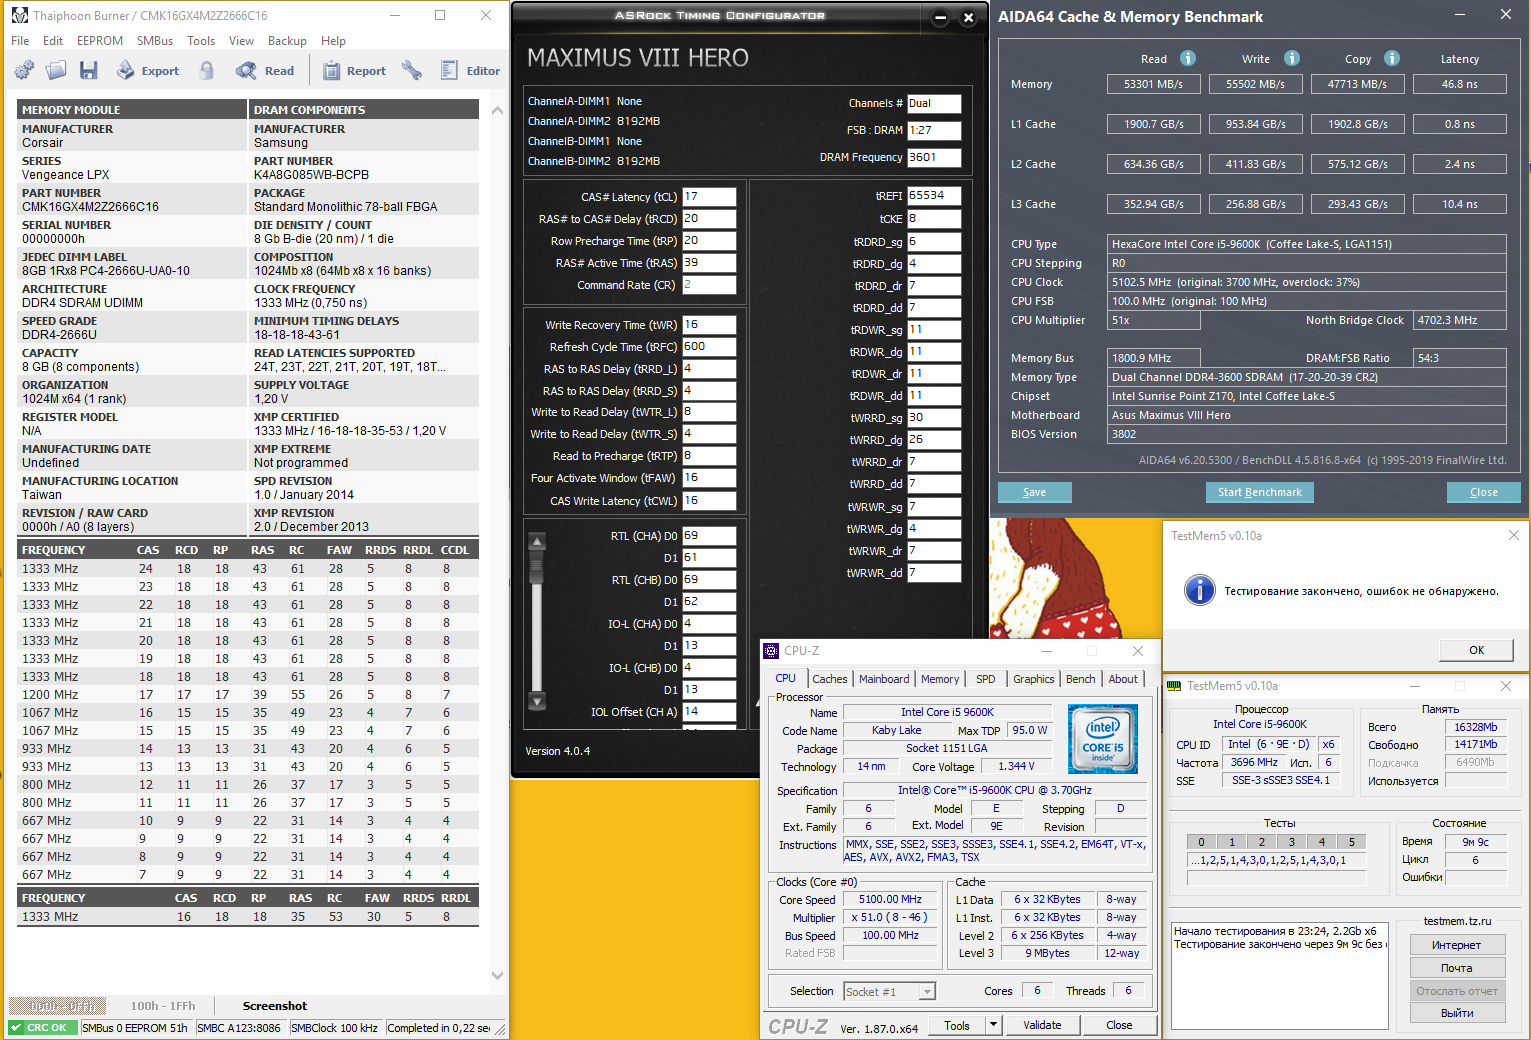Switch to the Bench tab in CPU-Z

pyautogui.click(x=1081, y=679)
